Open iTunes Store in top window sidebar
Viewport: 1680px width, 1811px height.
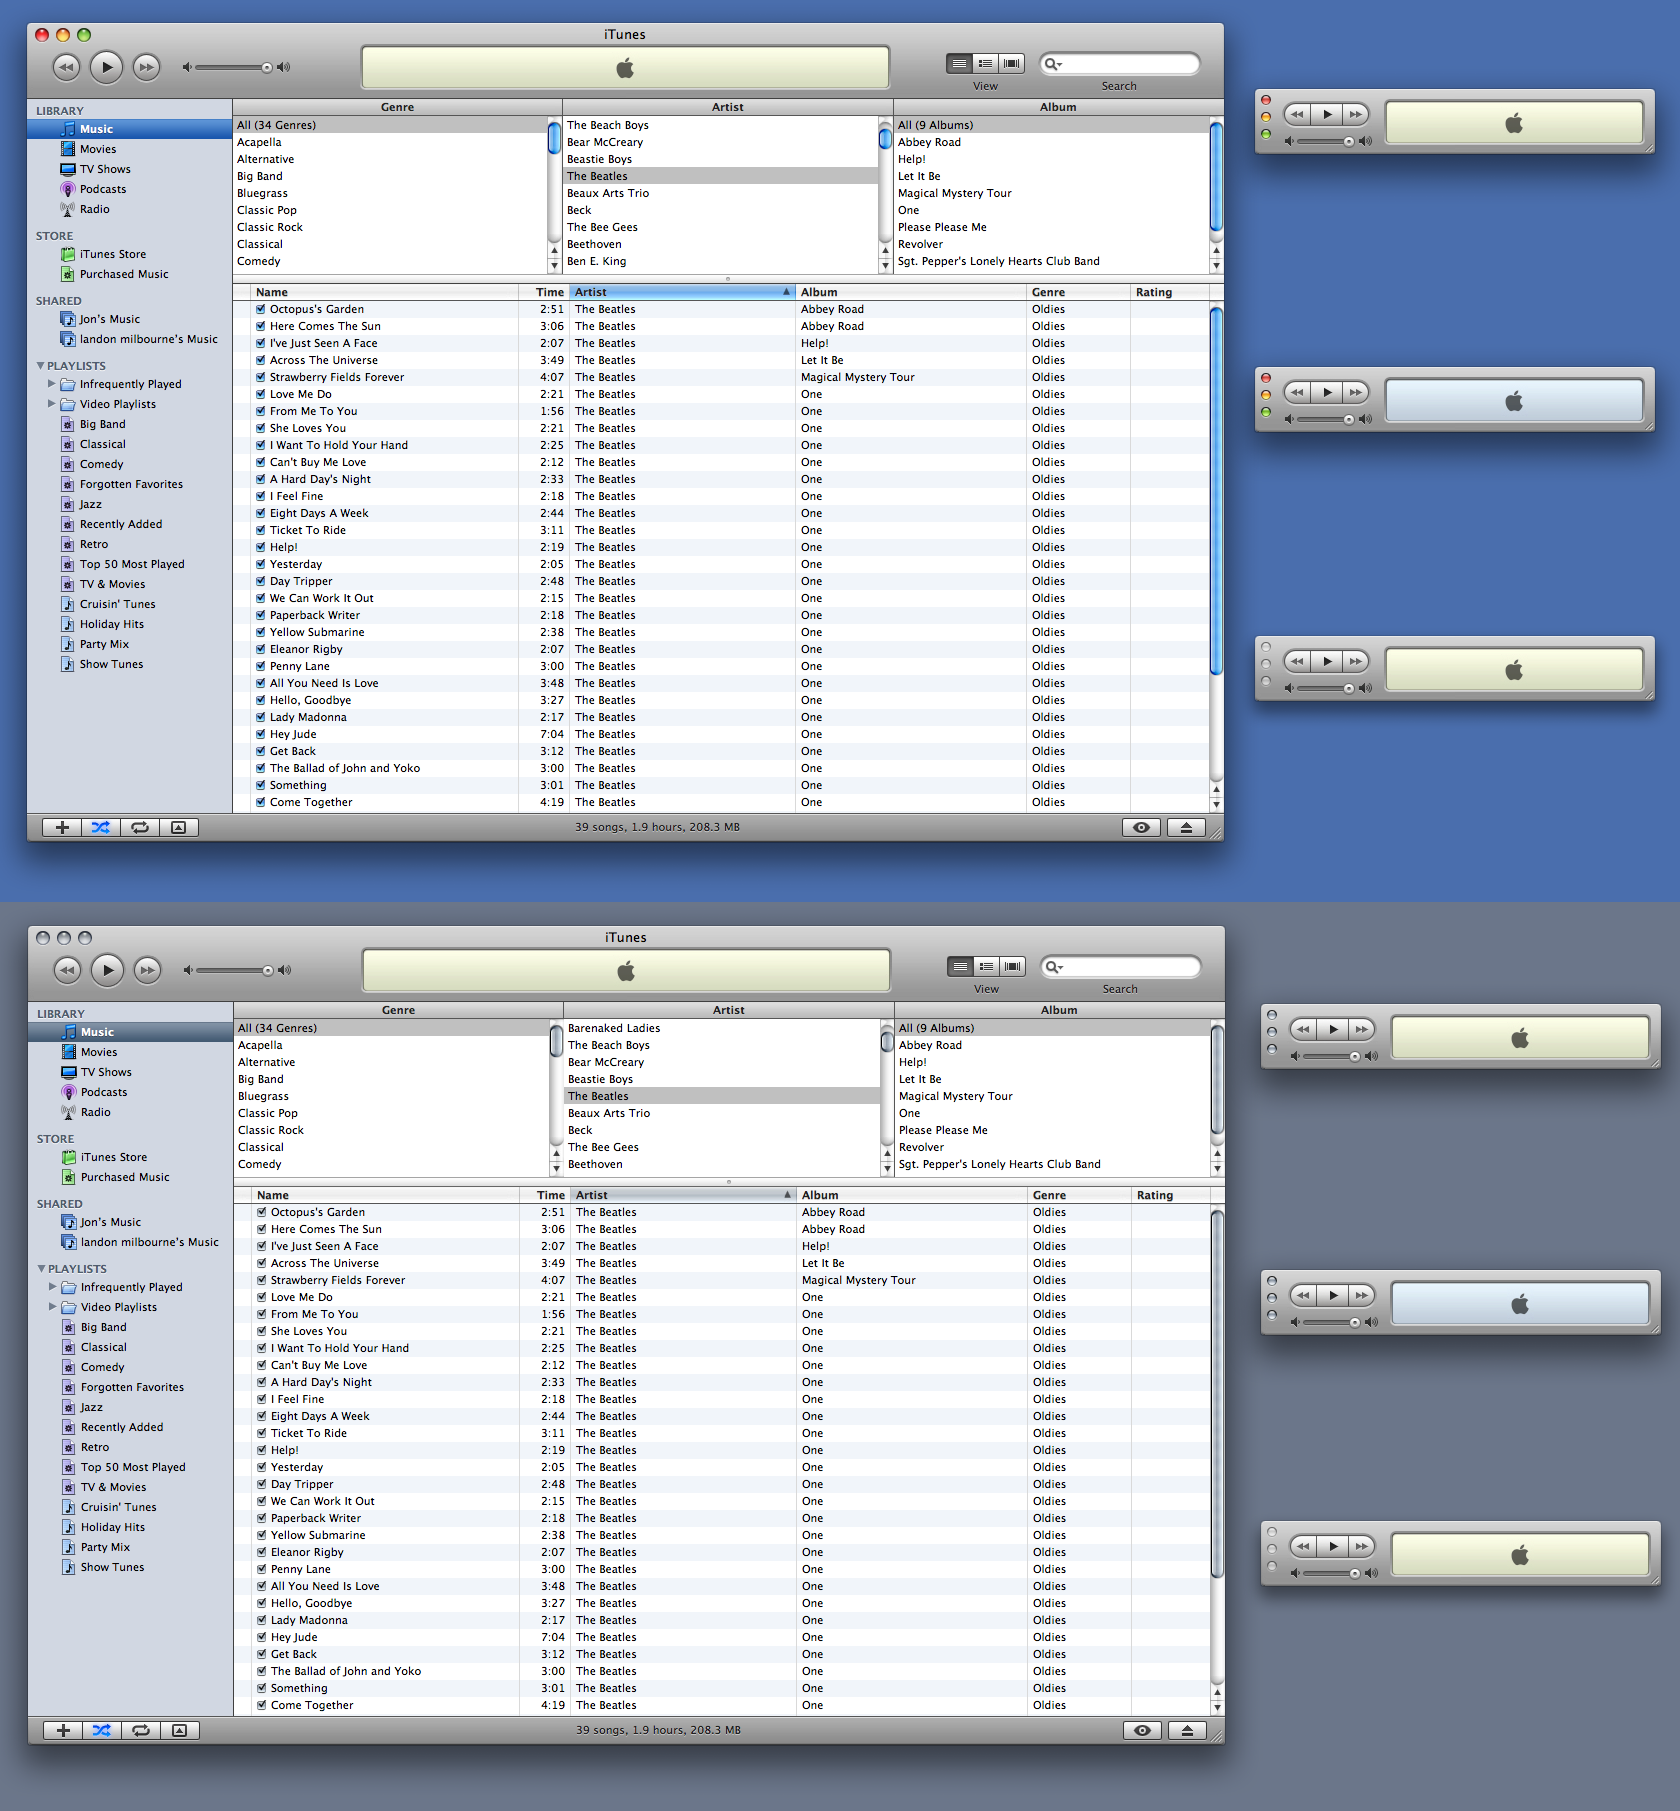point(113,254)
